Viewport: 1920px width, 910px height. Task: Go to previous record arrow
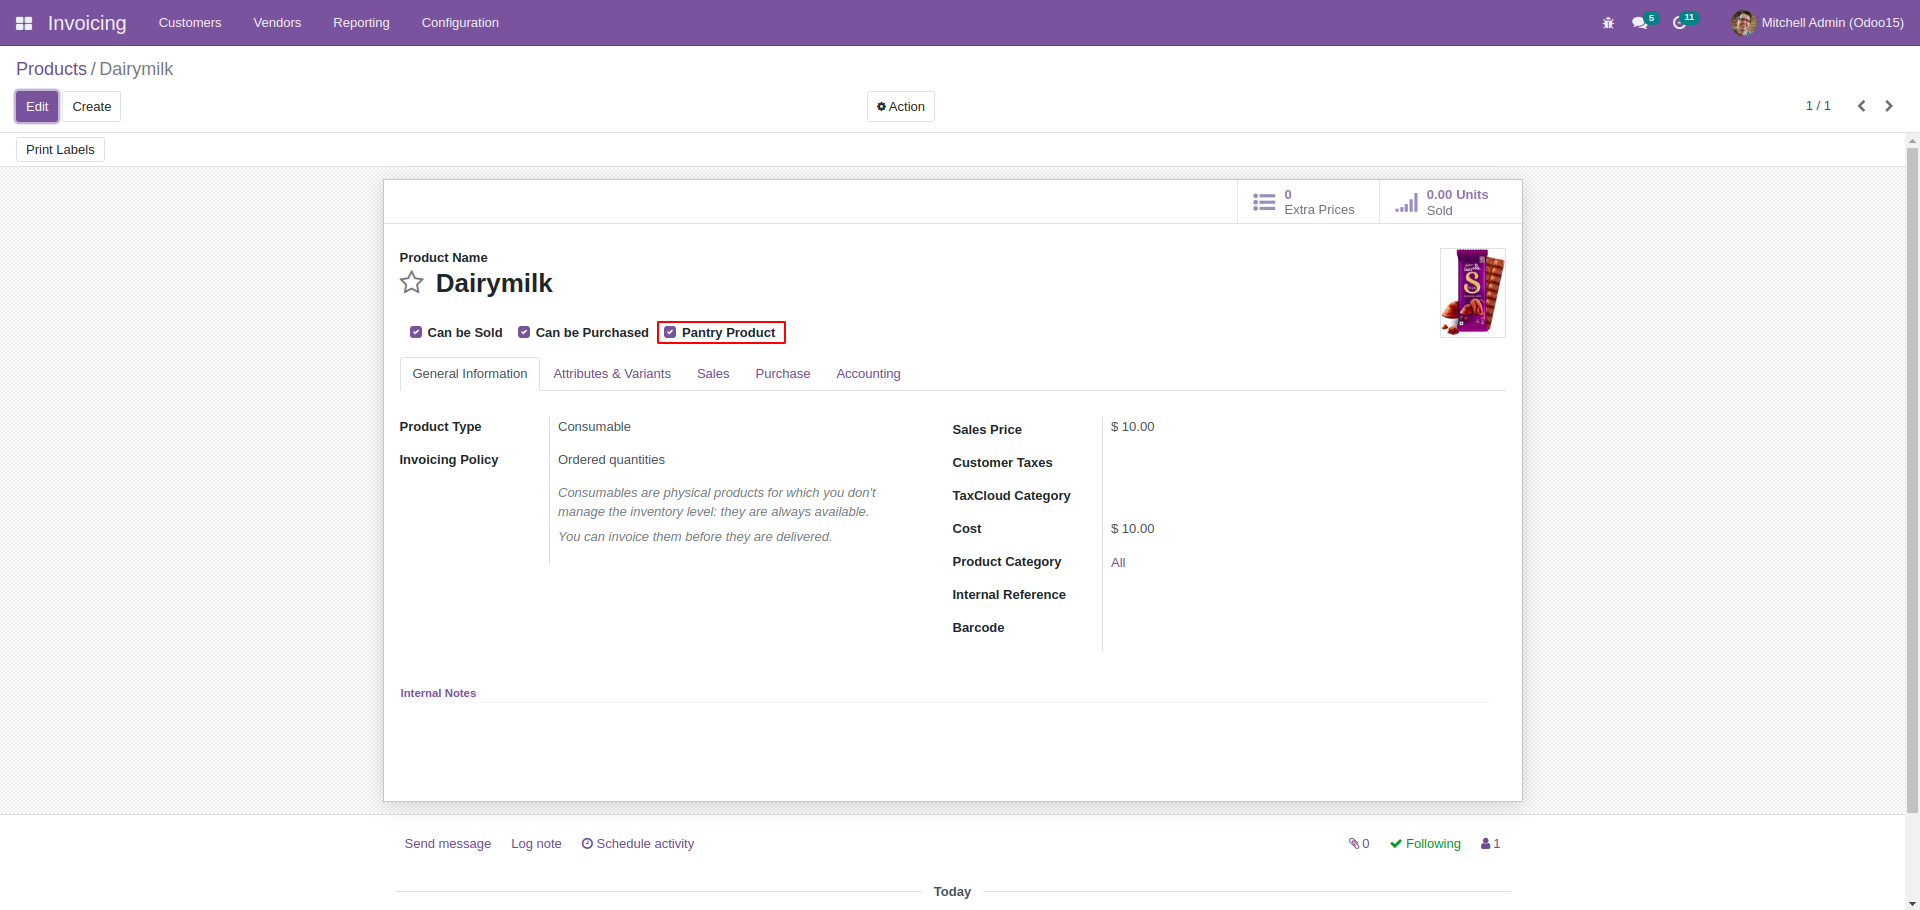click(x=1861, y=106)
